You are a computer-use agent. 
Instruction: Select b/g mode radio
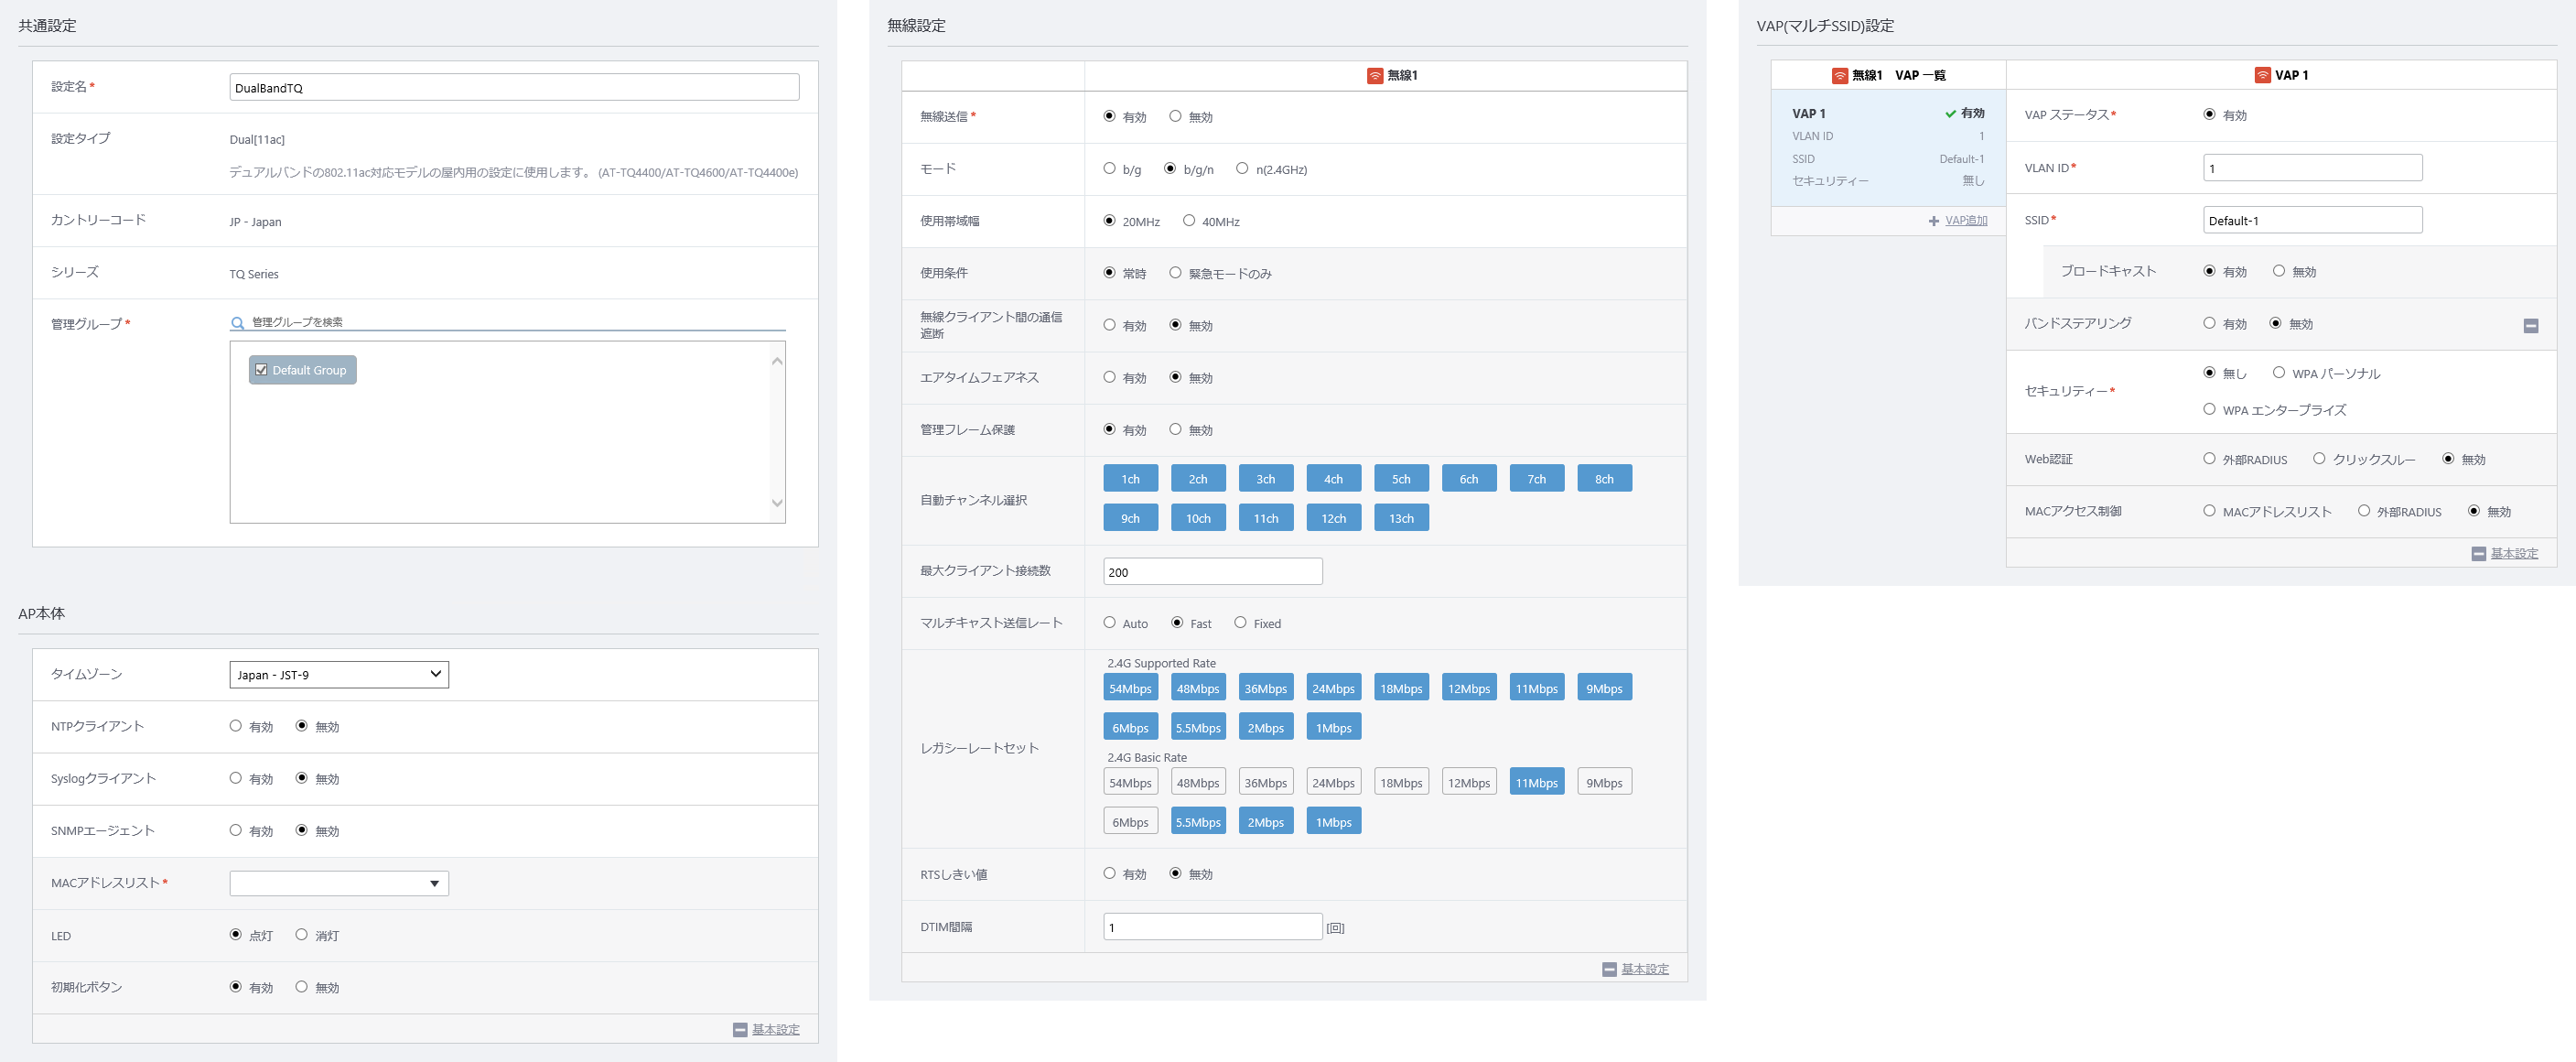pyautogui.click(x=1109, y=169)
